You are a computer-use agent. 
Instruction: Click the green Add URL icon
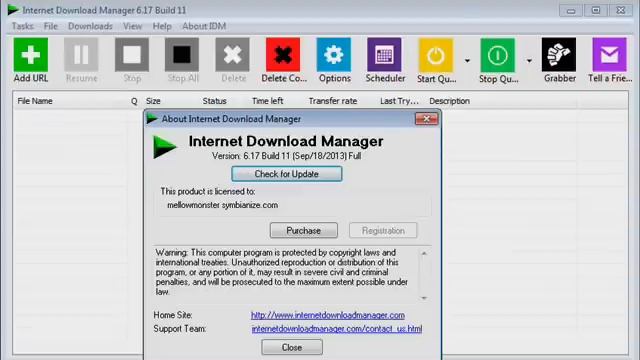point(31,55)
